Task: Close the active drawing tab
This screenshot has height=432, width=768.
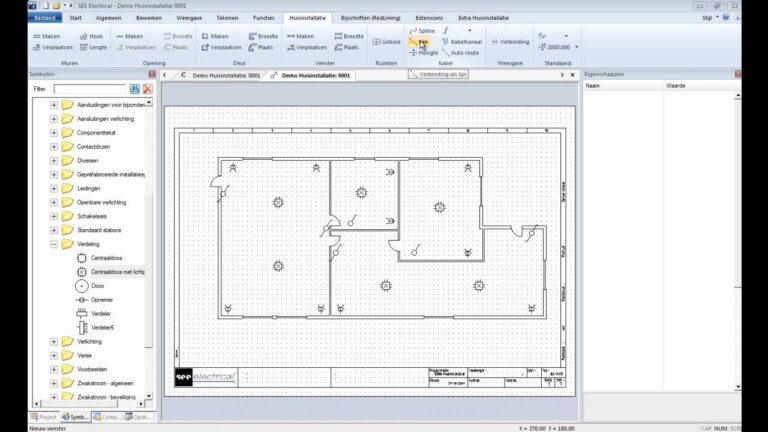Action: [573, 75]
